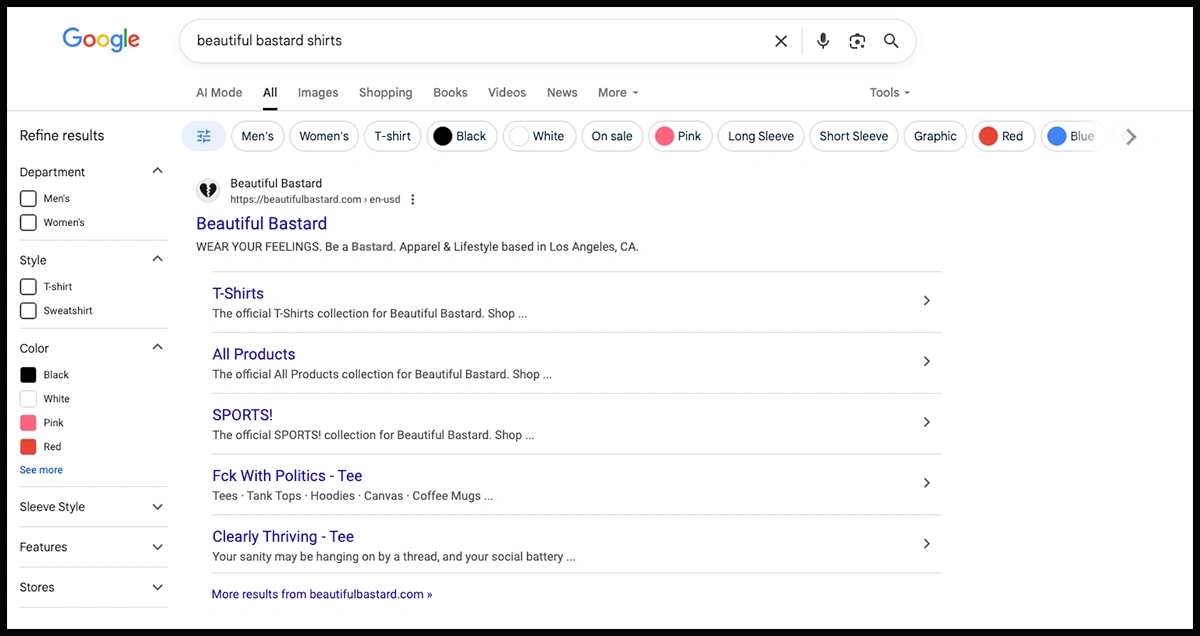Image resolution: width=1200 pixels, height=636 pixels.
Task: Click into the search input field
Action: 470,41
